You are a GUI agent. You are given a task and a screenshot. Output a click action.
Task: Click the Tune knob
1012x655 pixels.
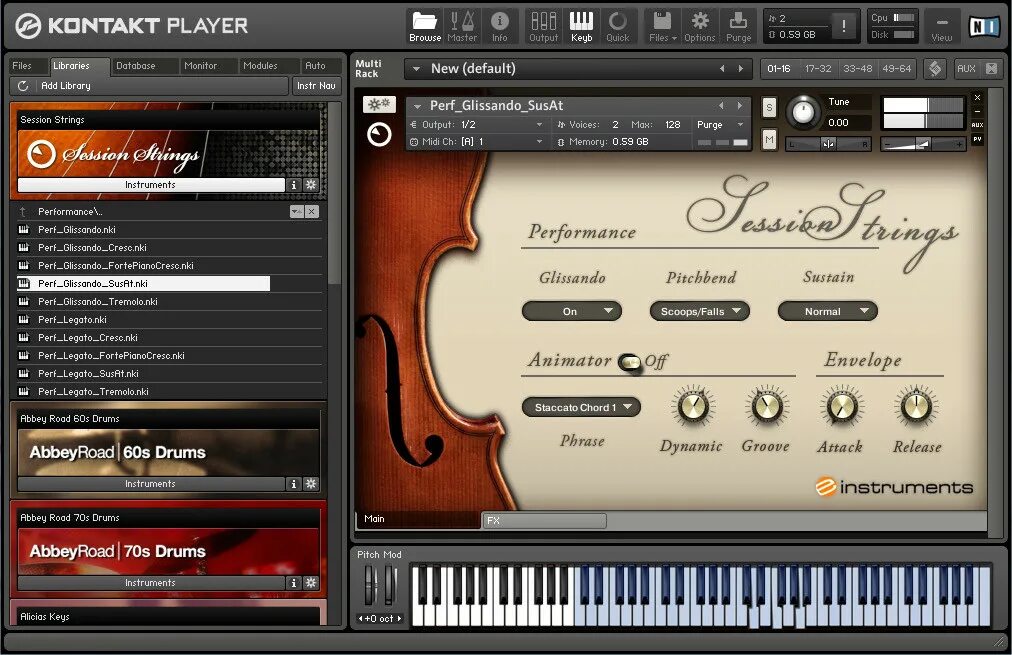click(803, 112)
